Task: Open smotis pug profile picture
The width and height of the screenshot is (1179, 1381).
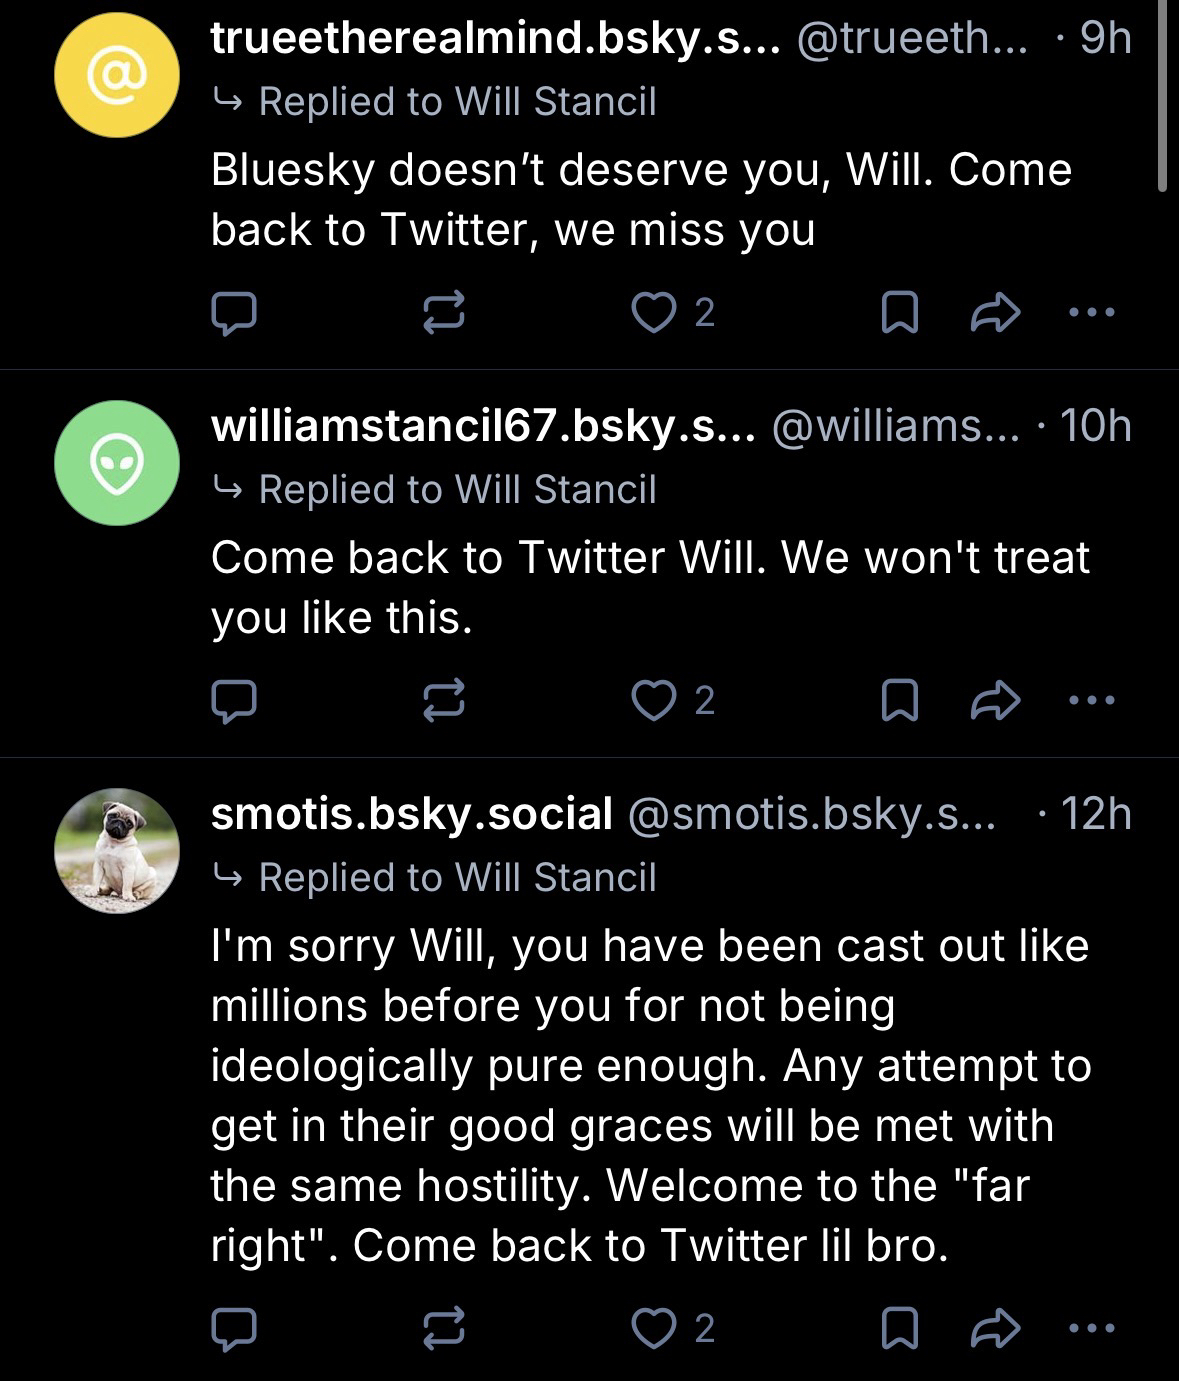Action: (117, 851)
